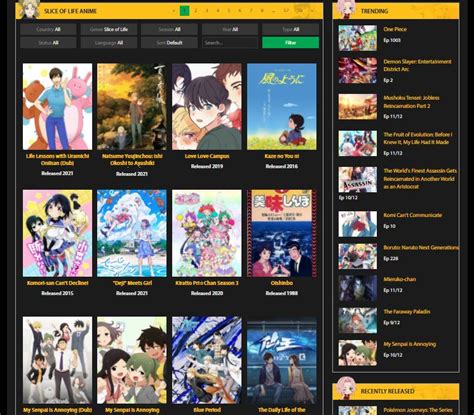Open the Season All dropdown

click(169, 29)
